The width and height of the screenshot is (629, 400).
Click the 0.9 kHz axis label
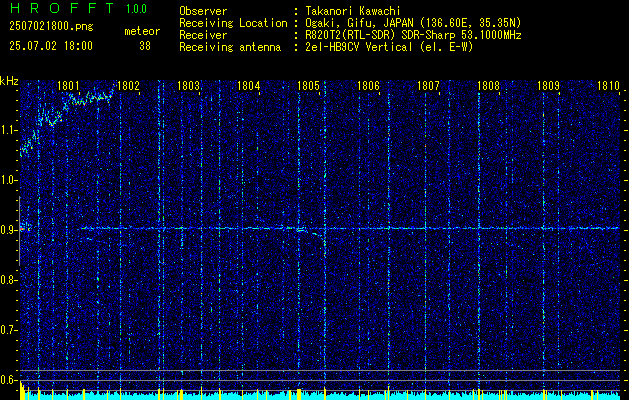click(8, 230)
